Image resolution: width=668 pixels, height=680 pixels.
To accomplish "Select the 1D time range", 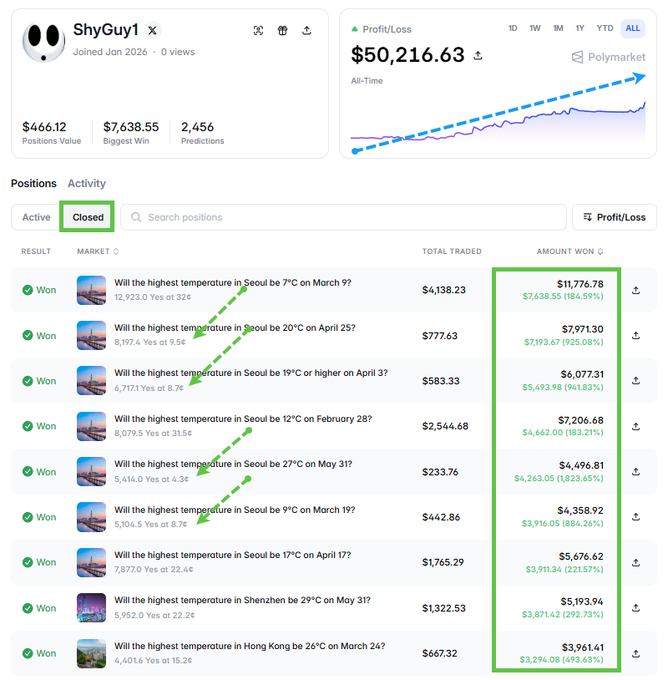I will (513, 28).
